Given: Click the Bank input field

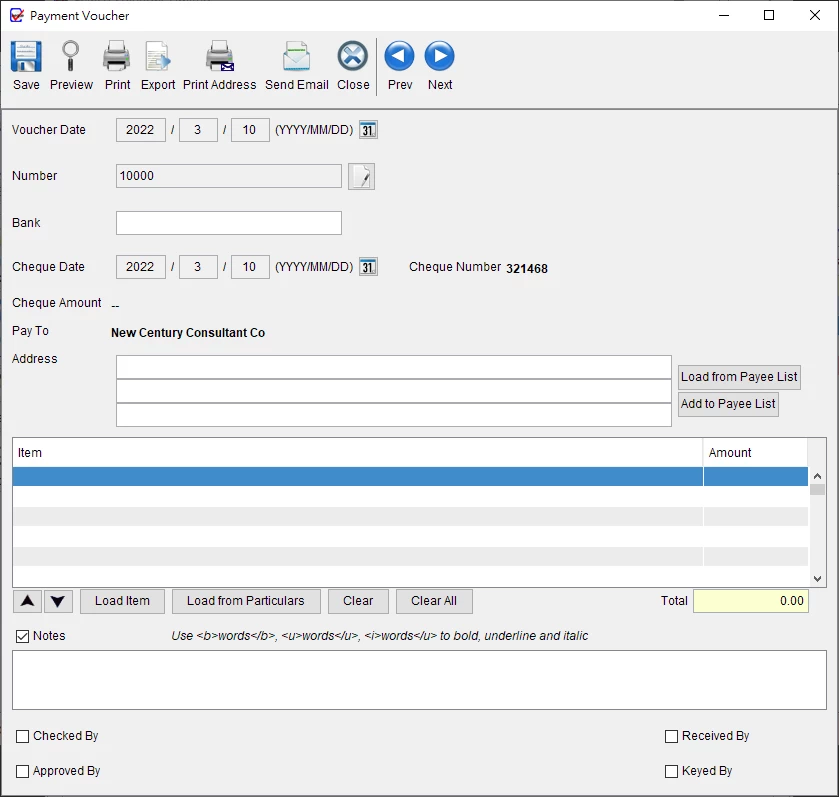Looking at the screenshot, I should pos(229,223).
